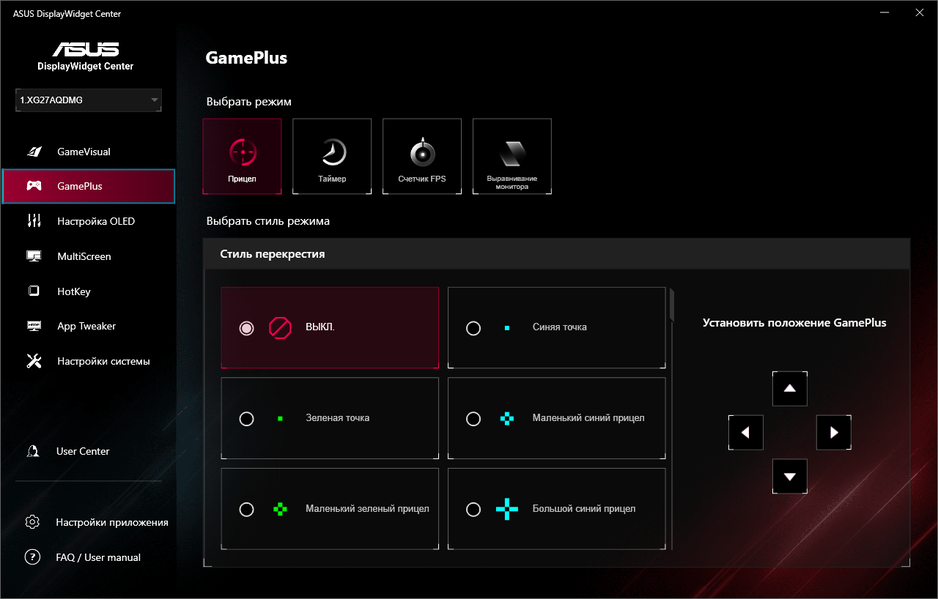
Task: Click the wrench and screwdriver system settings icon
Action: pyautogui.click(x=34, y=361)
